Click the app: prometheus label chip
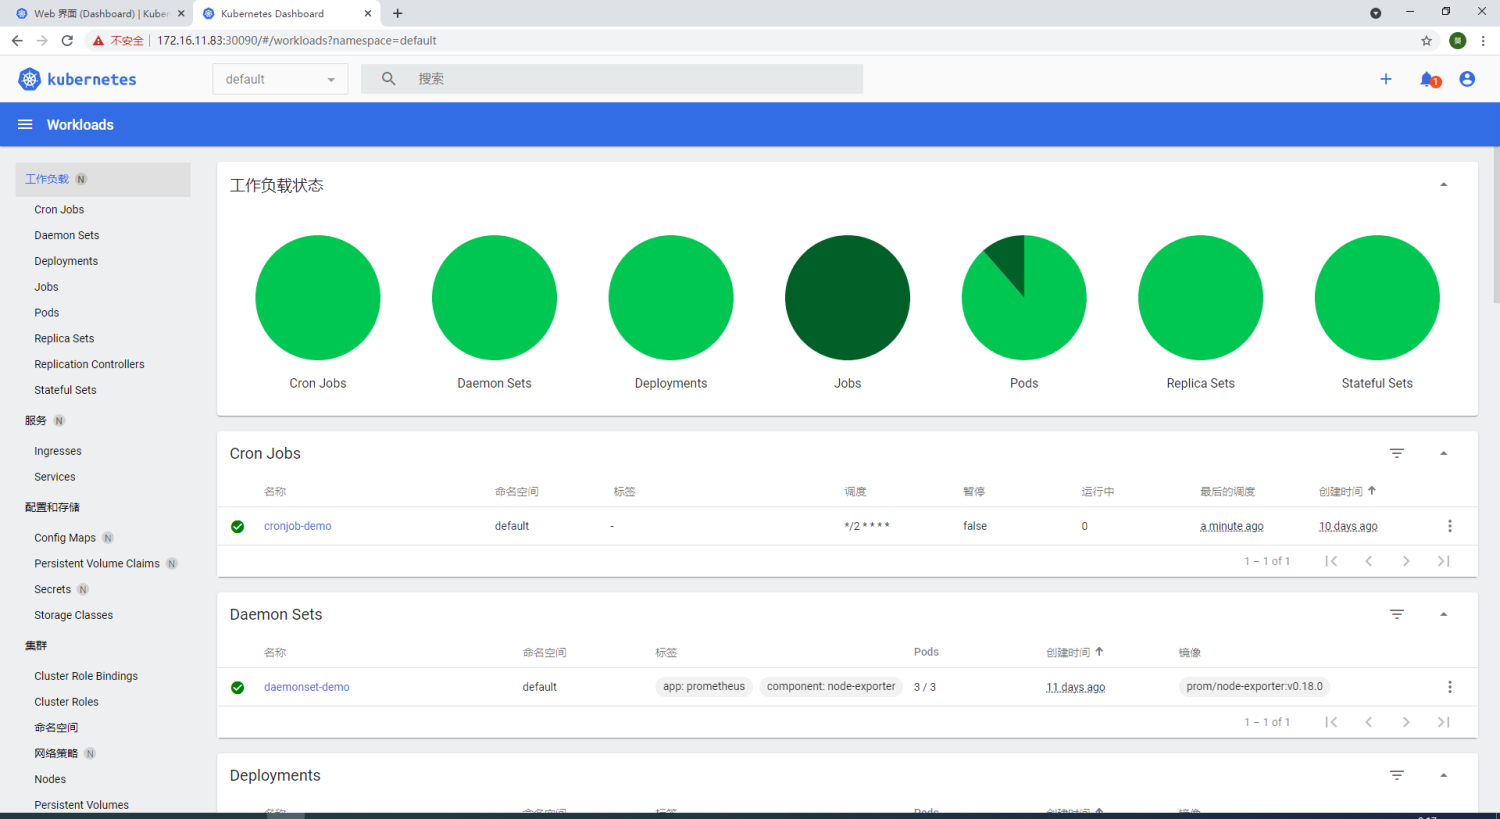This screenshot has height=819, width=1500. (x=704, y=687)
